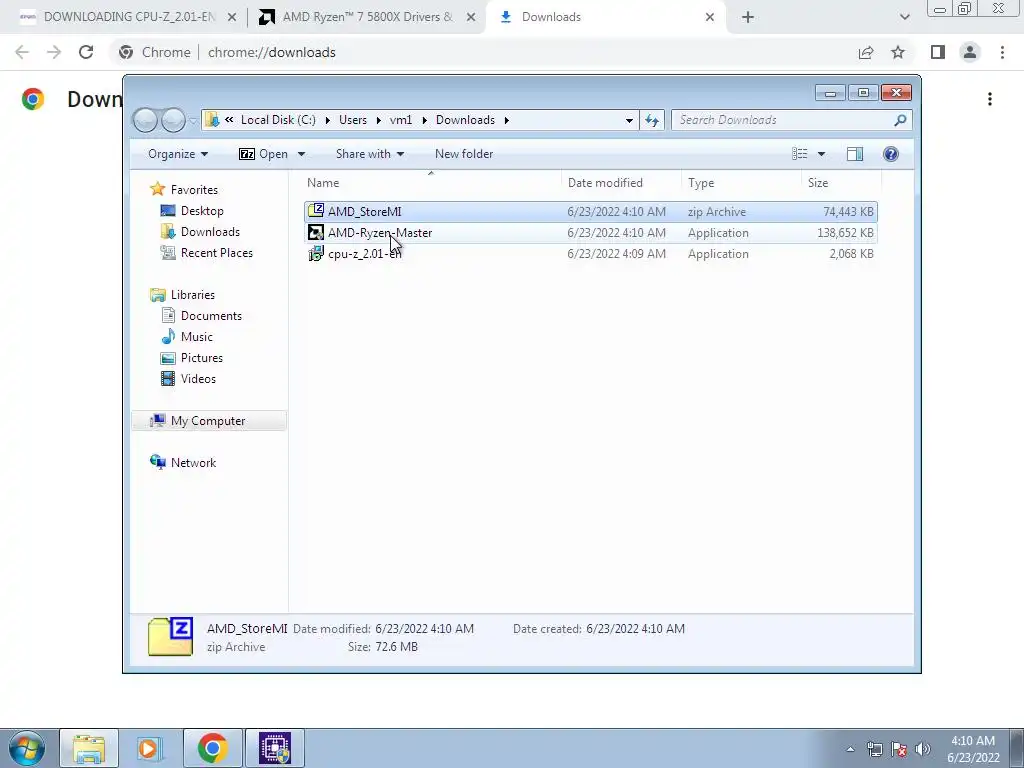
Task: Click the Explorer back button
Action: point(145,120)
